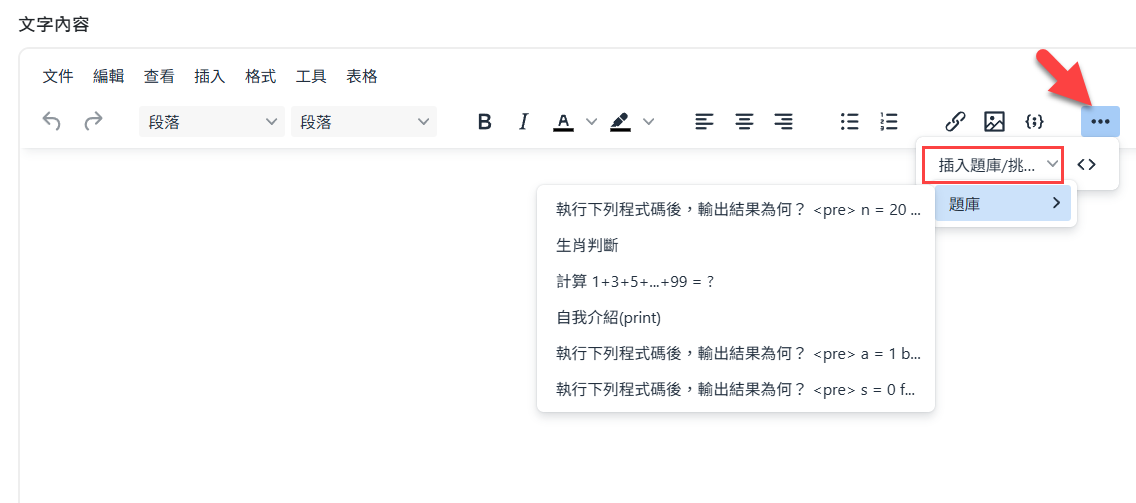Align text to the left
This screenshot has width=1136, height=503.
(705, 122)
